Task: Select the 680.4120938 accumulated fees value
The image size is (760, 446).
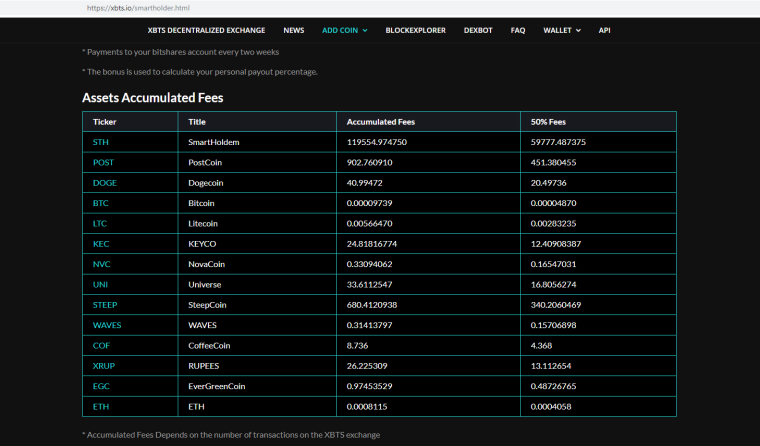Action: pyautogui.click(x=372, y=305)
